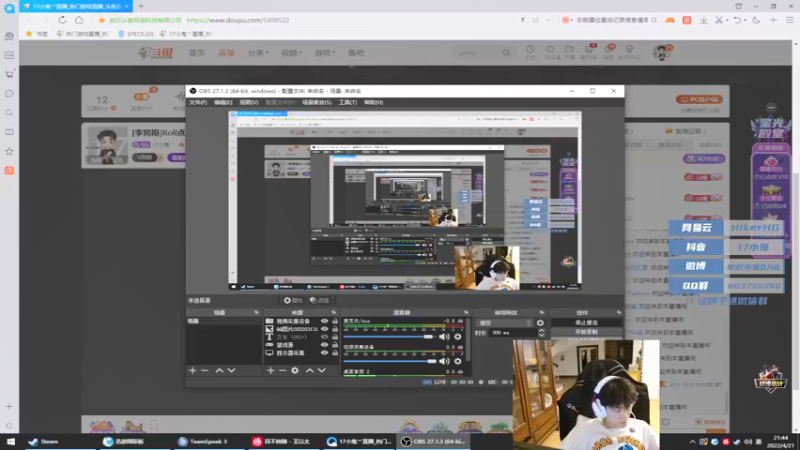
Task: Lock the 显示器采集 source
Action: (335, 353)
